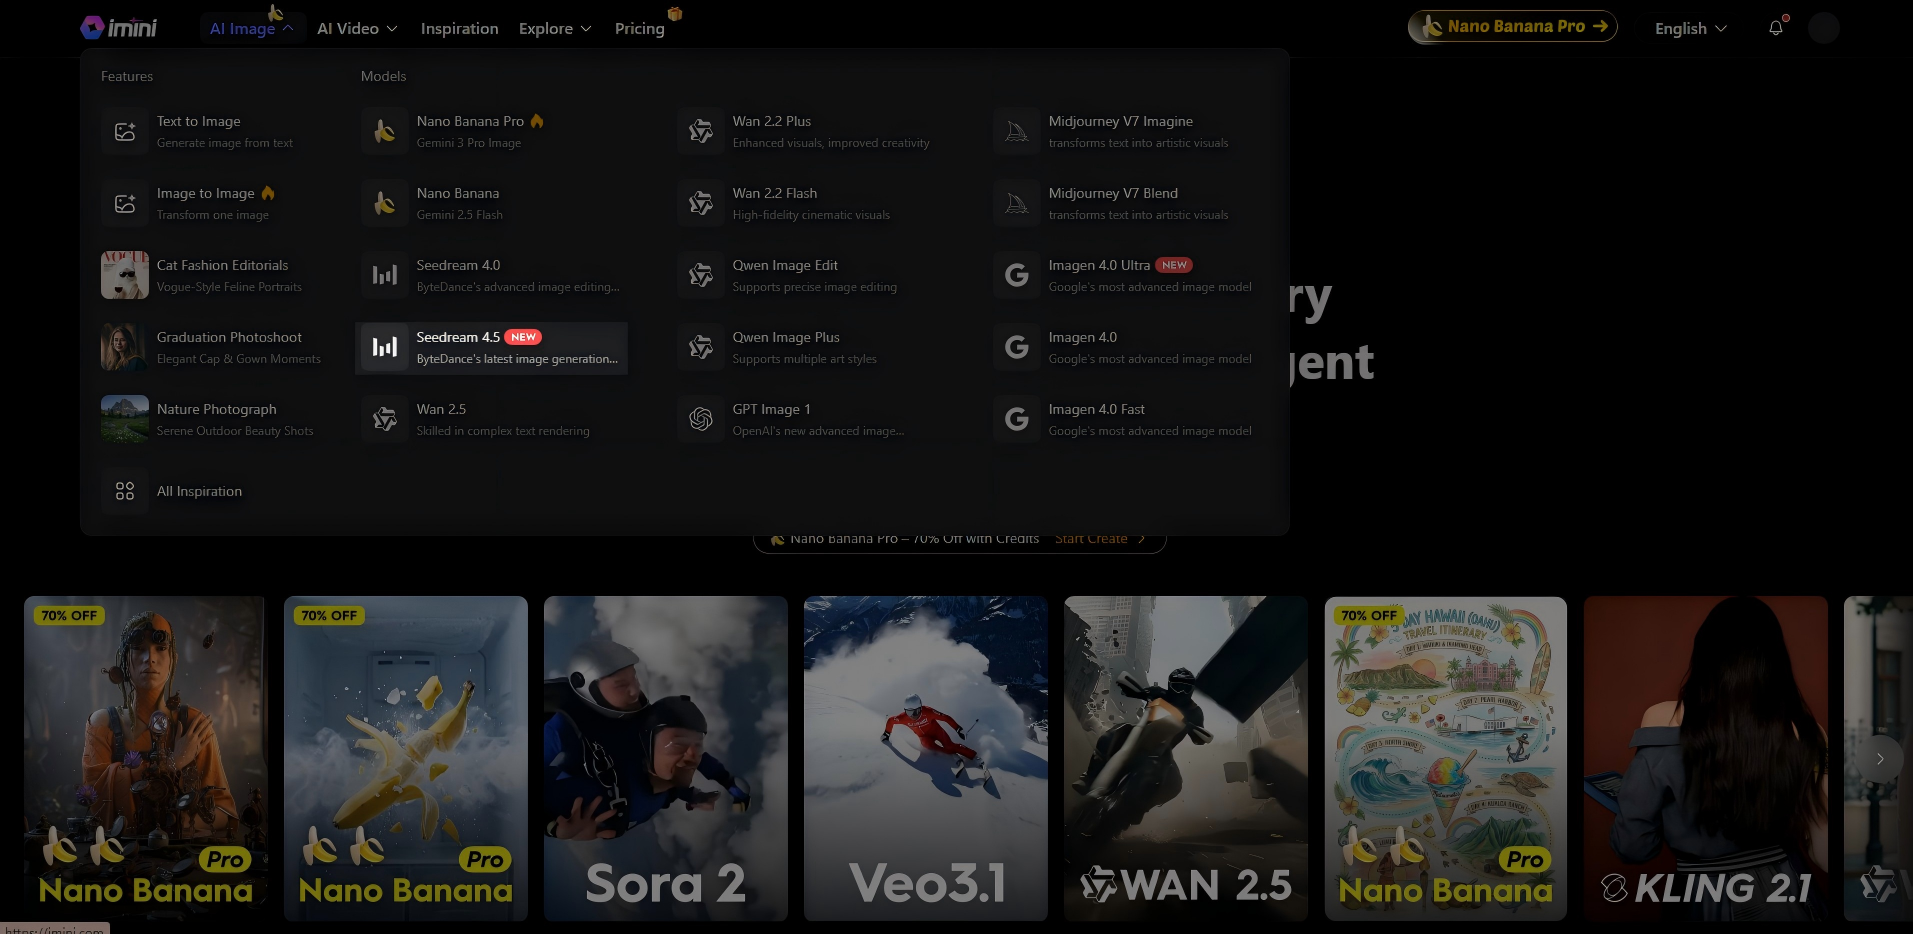The image size is (1913, 934).
Task: Open the notification bell
Action: tap(1776, 28)
